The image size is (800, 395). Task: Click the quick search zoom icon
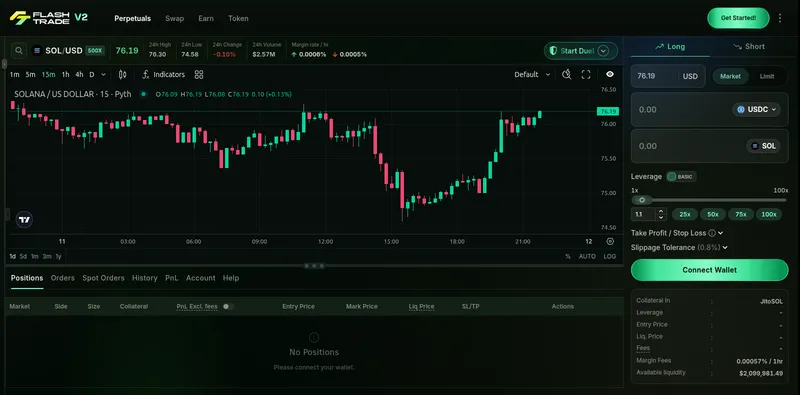(566, 75)
